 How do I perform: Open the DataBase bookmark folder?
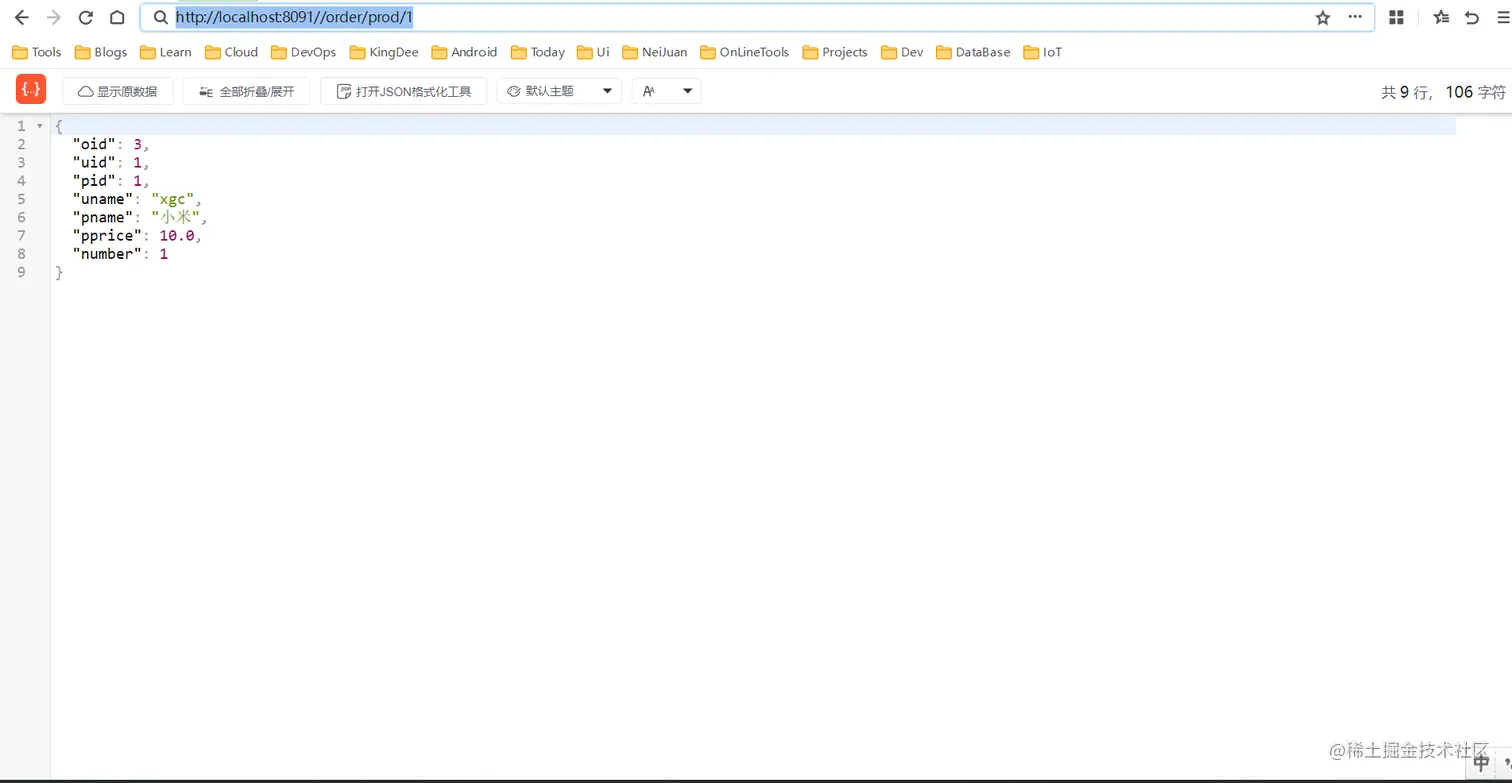[x=973, y=52]
